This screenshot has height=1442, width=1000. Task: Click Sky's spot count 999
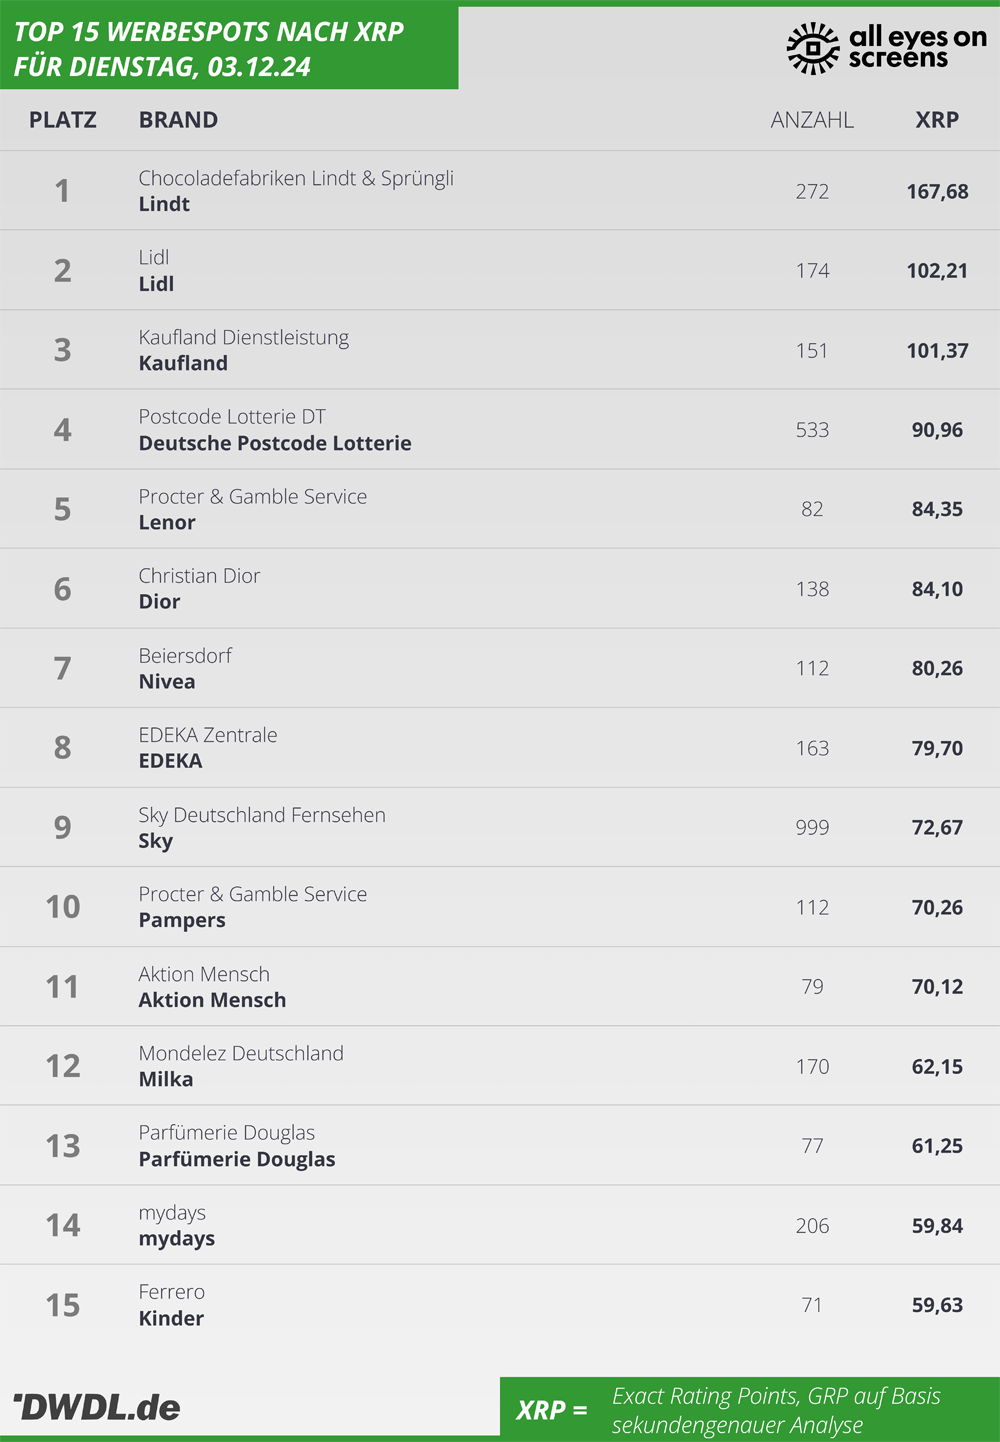(812, 827)
